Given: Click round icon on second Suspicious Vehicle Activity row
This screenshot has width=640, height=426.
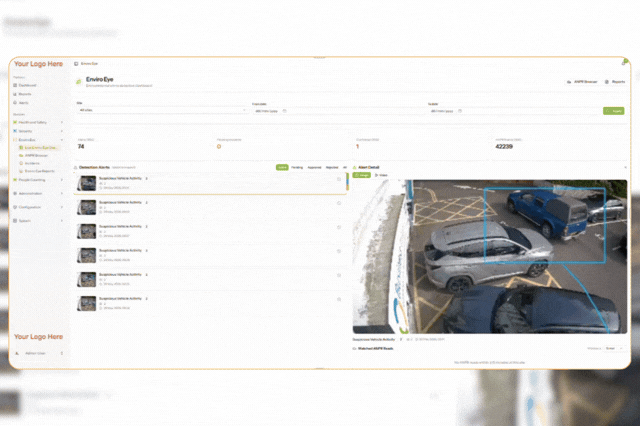Looking at the screenshot, I should coord(339,203).
